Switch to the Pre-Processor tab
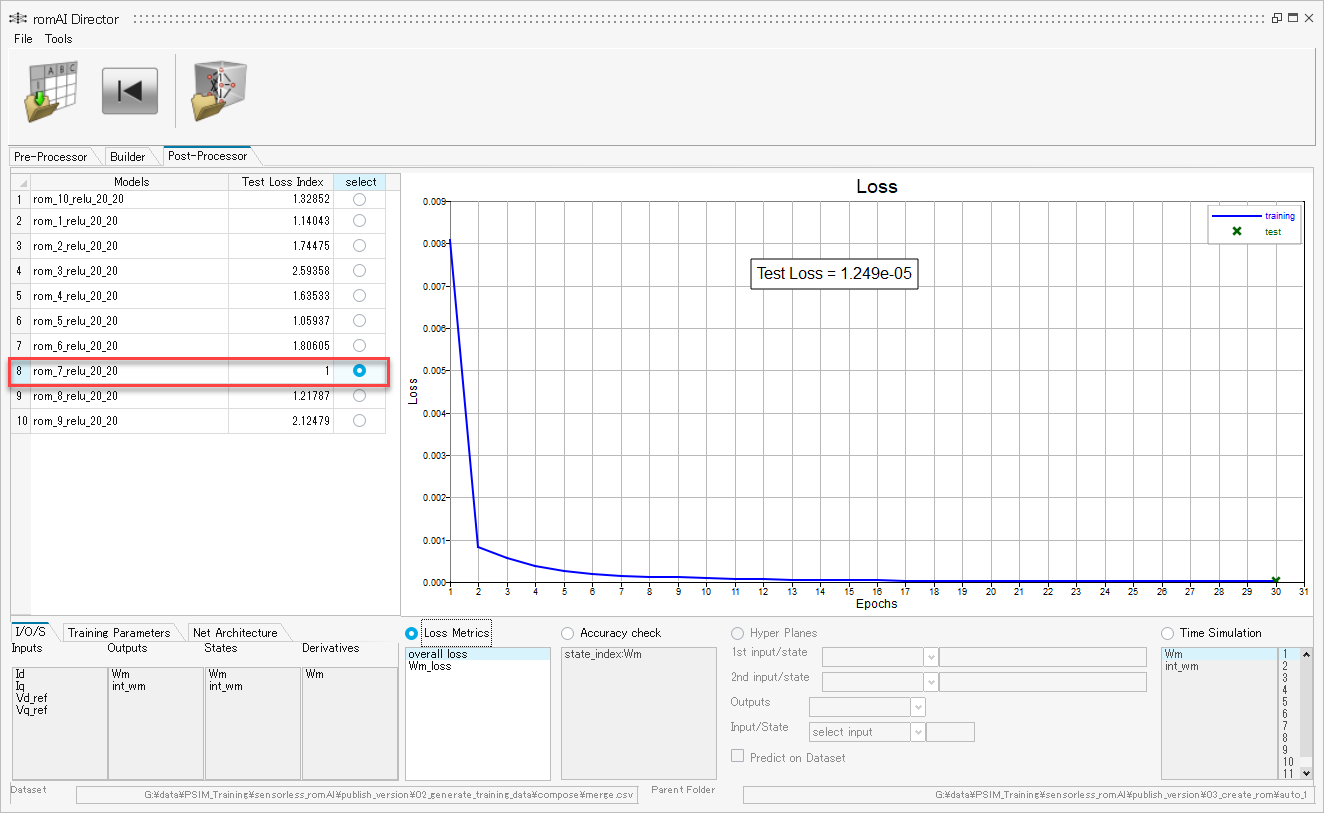1324x813 pixels. [x=50, y=157]
